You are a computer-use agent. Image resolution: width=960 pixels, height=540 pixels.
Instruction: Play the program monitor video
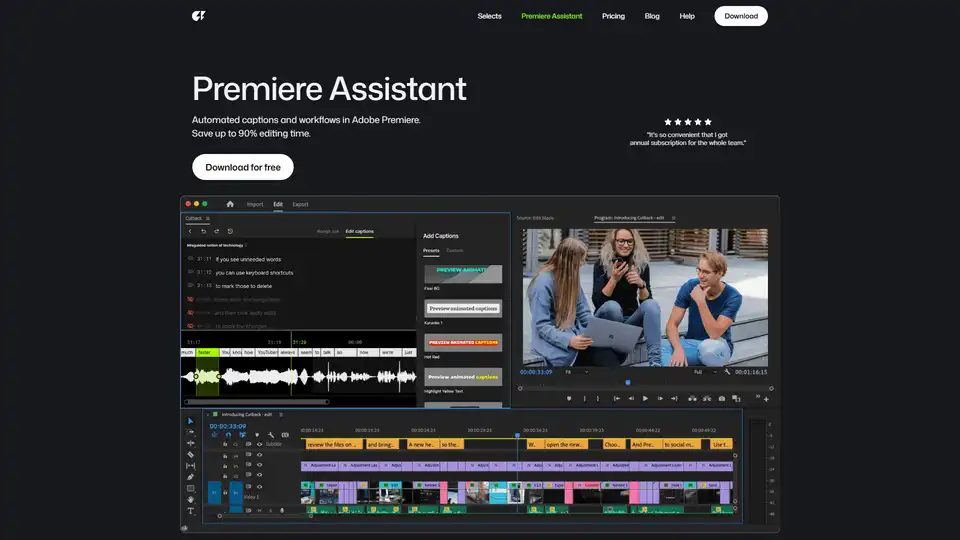point(645,399)
